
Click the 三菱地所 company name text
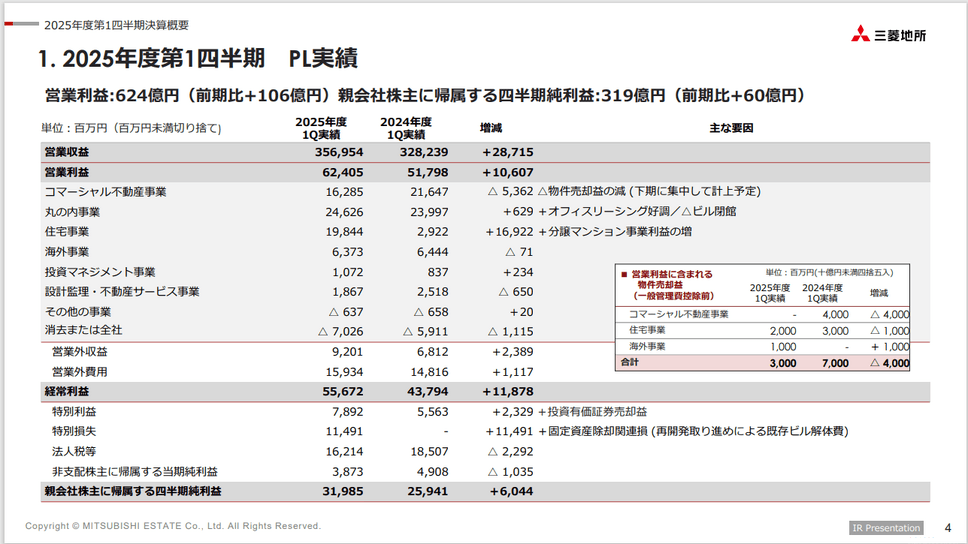pos(900,35)
